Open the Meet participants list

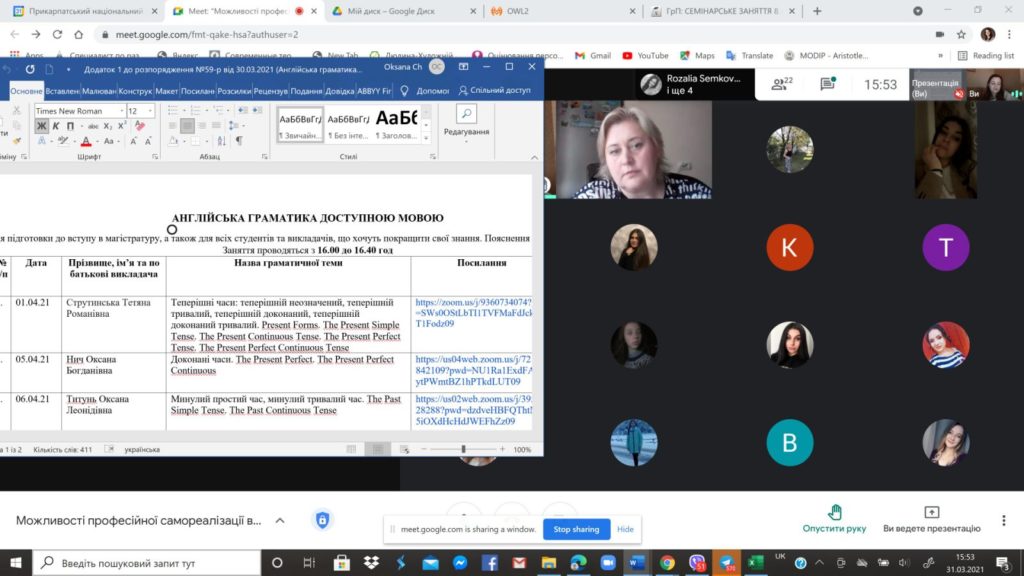click(x=782, y=85)
